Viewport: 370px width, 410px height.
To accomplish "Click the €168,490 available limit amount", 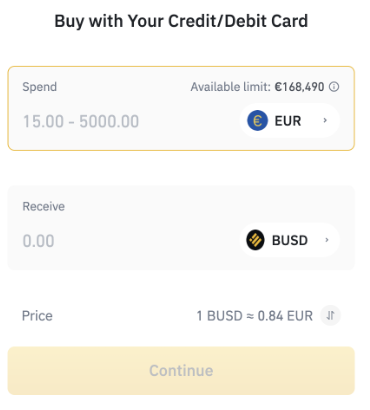I will pyautogui.click(x=299, y=87).
